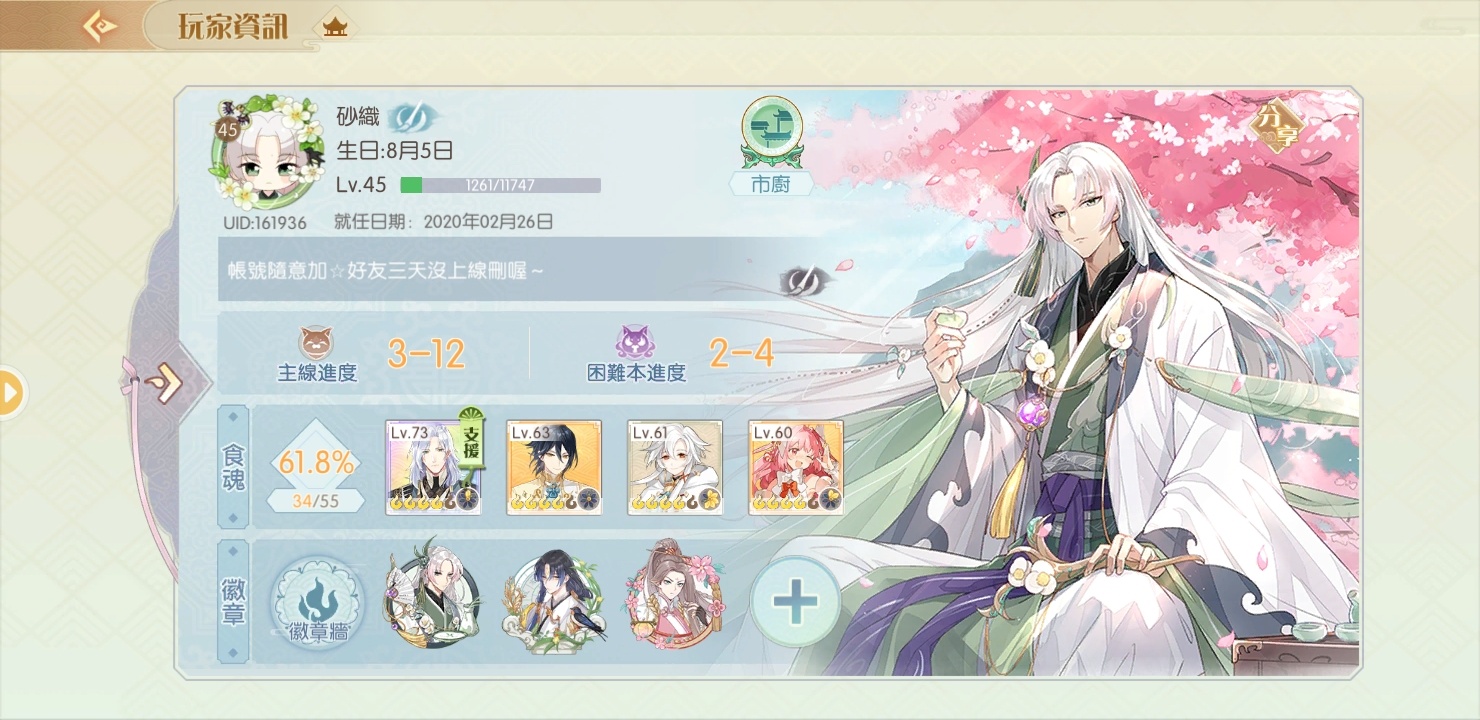
Task: Tap the back arrow icon
Action: (x=99, y=25)
